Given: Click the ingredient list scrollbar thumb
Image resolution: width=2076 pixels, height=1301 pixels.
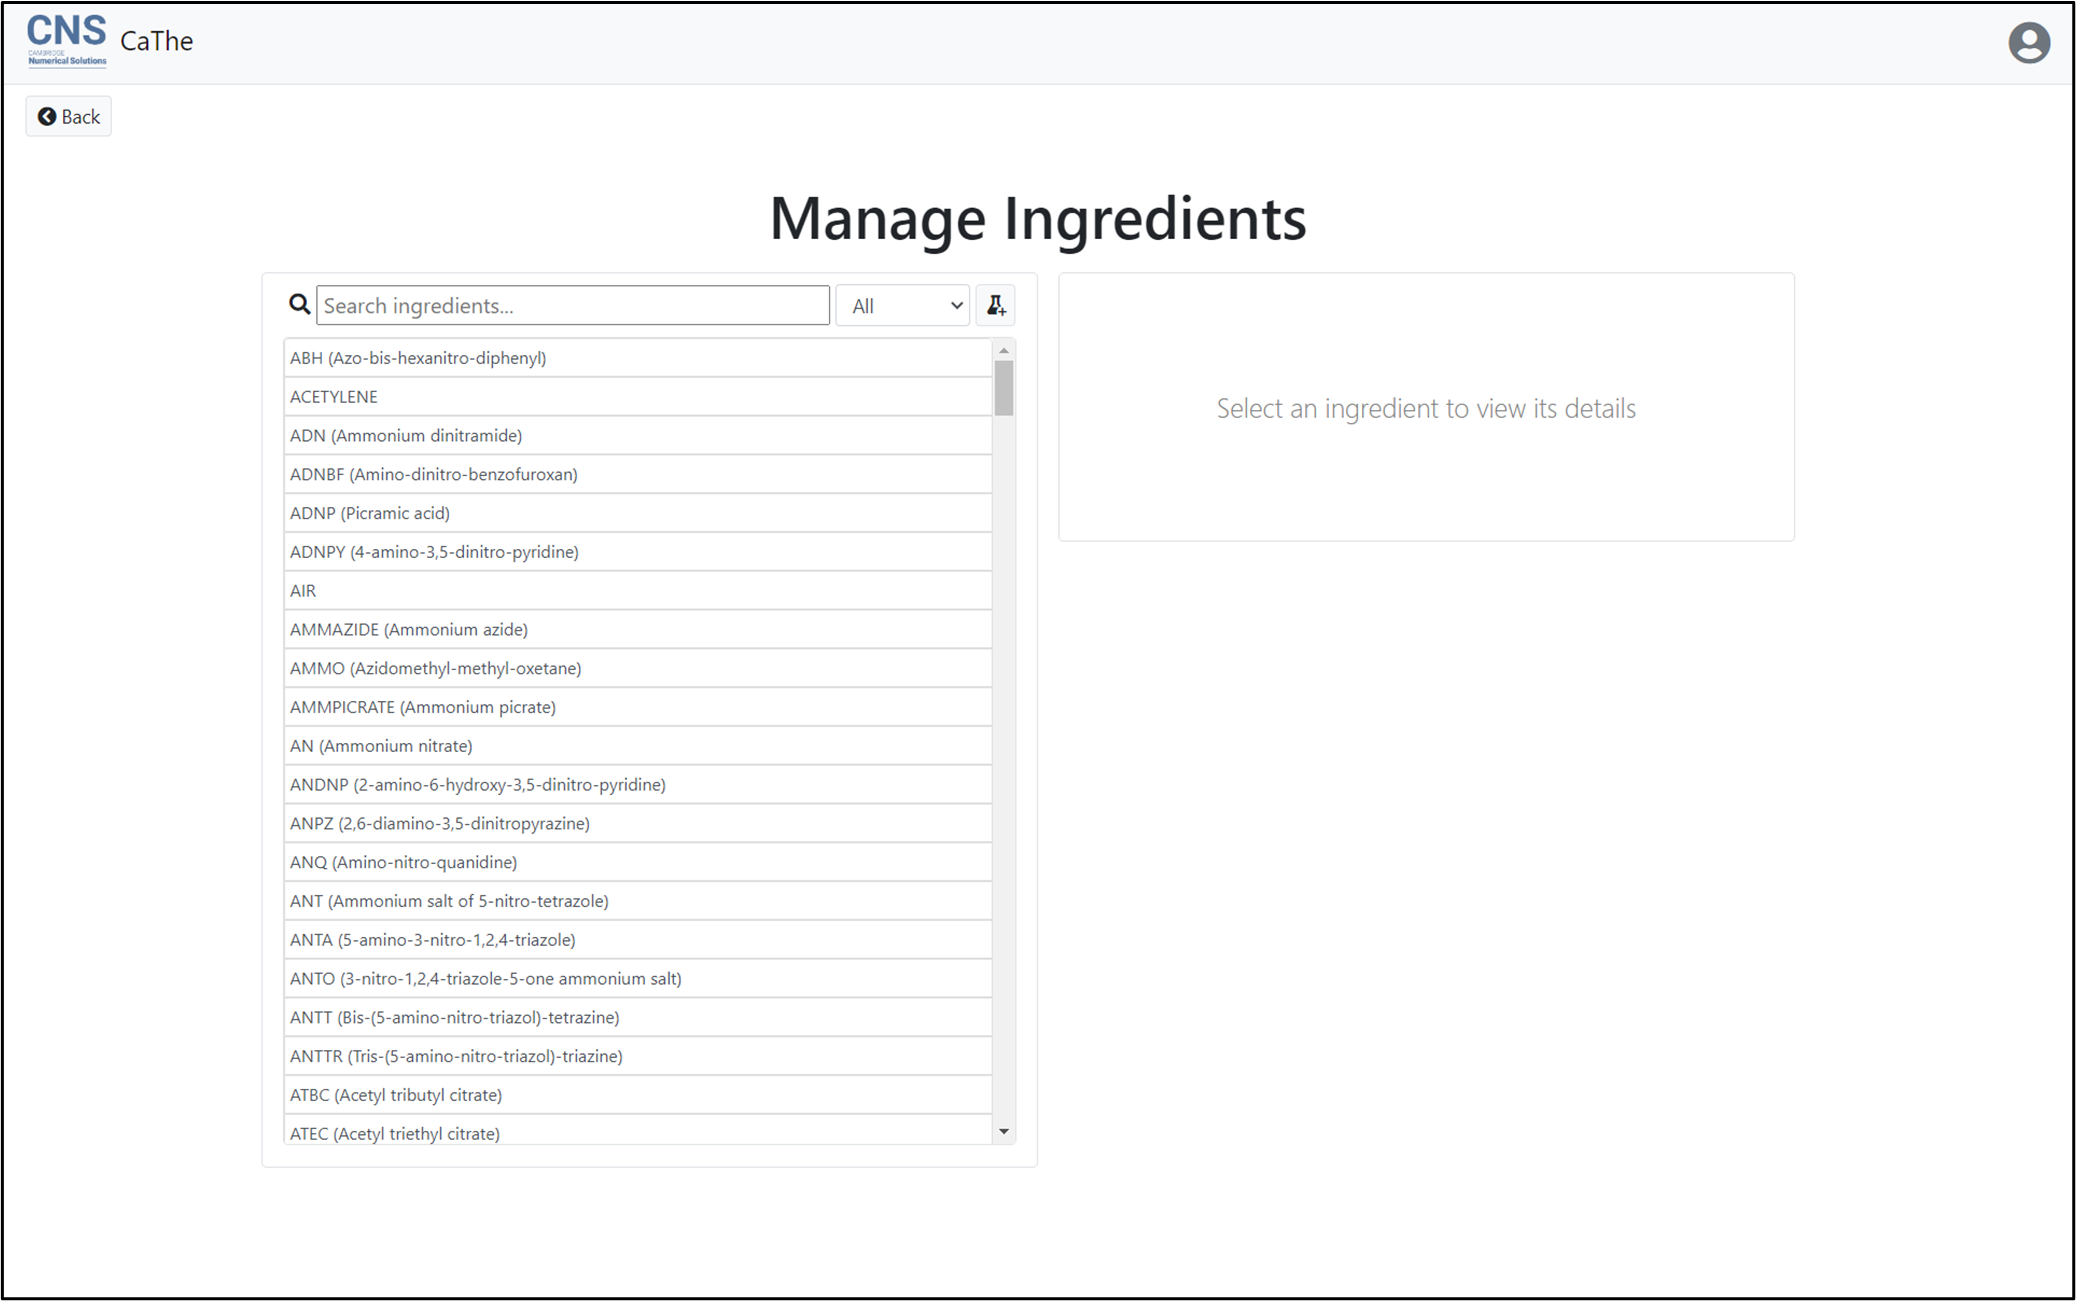Looking at the screenshot, I should [x=1004, y=387].
